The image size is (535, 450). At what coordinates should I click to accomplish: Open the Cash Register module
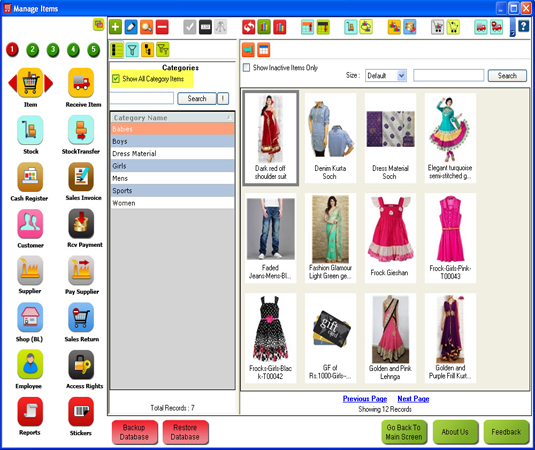30,177
